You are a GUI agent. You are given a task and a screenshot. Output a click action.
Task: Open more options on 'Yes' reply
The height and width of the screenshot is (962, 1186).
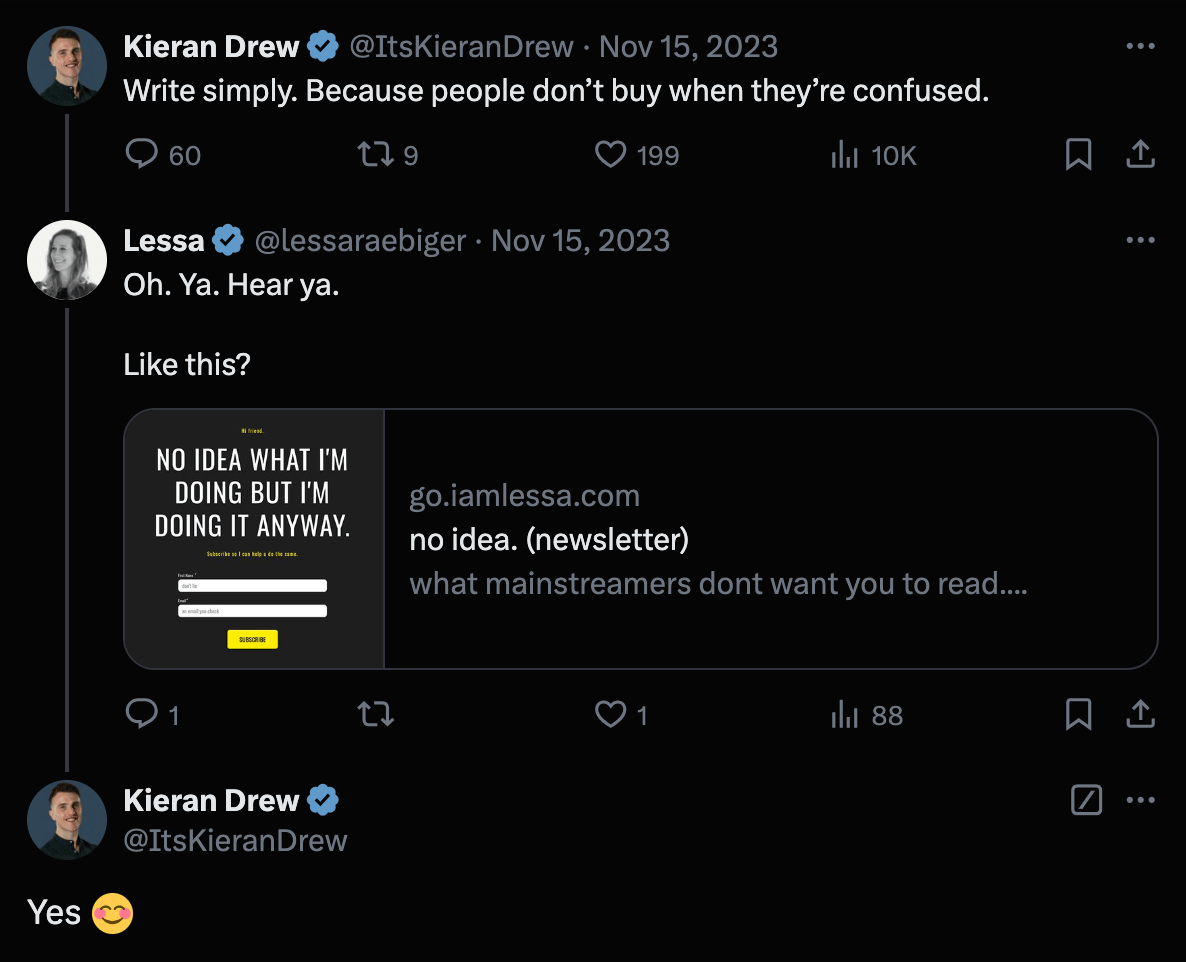[x=1140, y=800]
